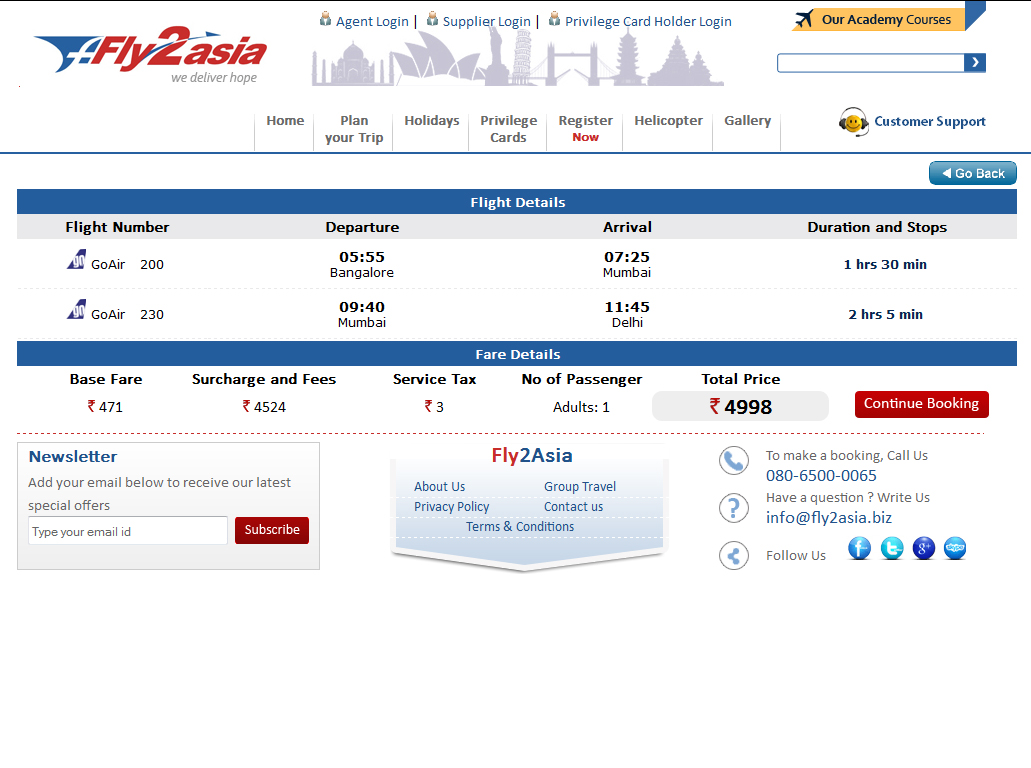Open the Plan your Trip menu

pyautogui.click(x=354, y=129)
